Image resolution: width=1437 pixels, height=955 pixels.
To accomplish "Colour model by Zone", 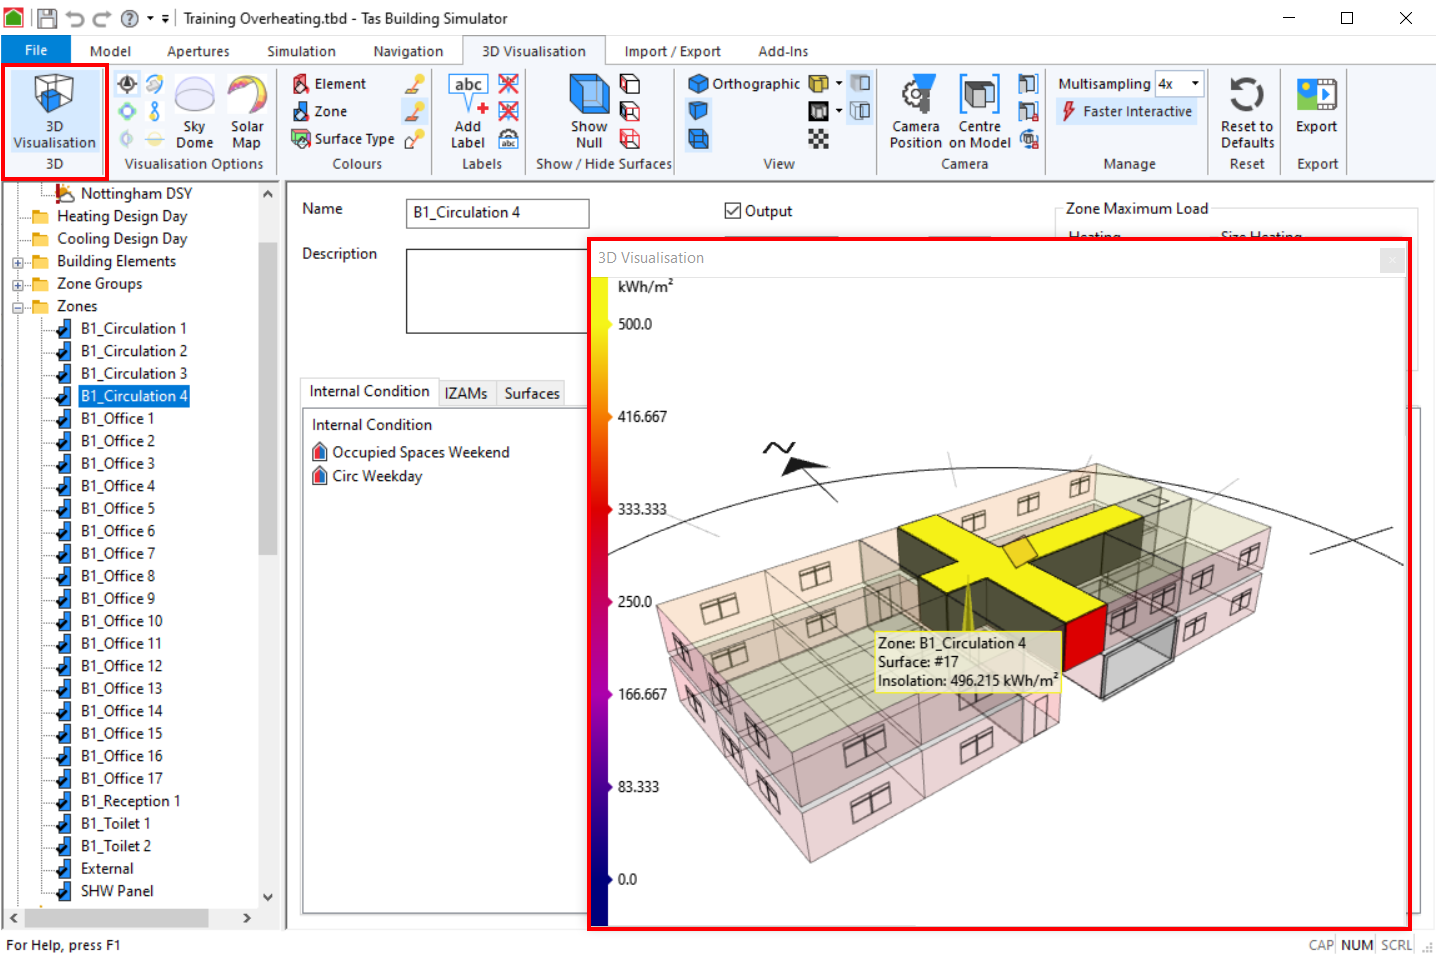I will click(x=320, y=111).
